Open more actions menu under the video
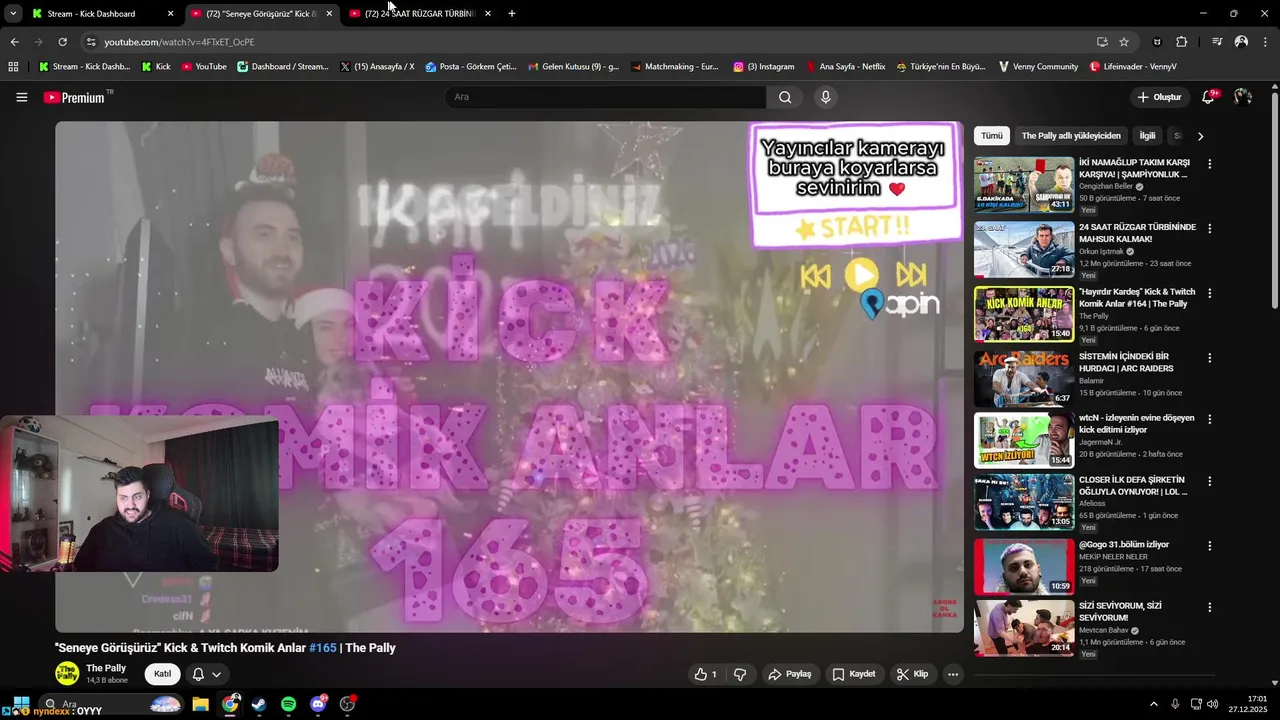The image size is (1280, 720). [x=953, y=674]
